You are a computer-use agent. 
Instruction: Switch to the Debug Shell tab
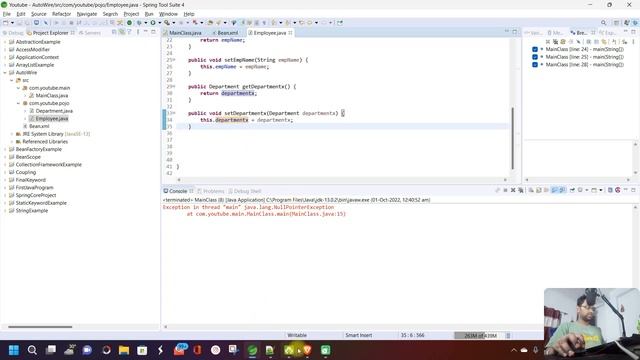(x=245, y=191)
